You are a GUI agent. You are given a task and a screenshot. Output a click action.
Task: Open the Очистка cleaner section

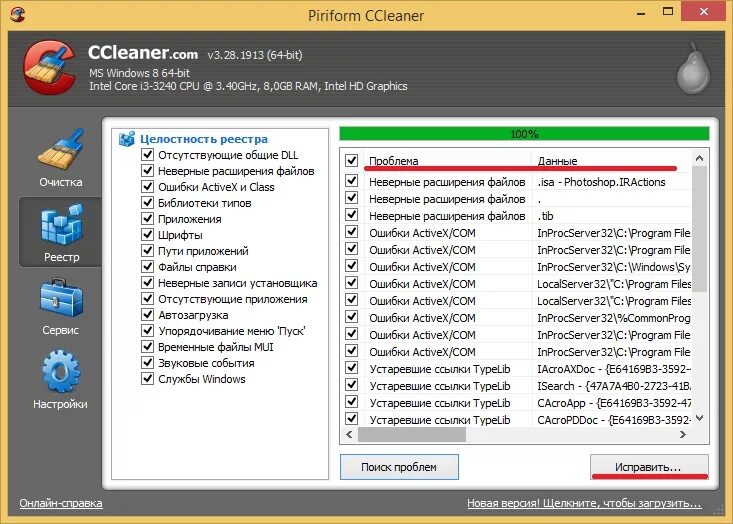click(x=61, y=159)
